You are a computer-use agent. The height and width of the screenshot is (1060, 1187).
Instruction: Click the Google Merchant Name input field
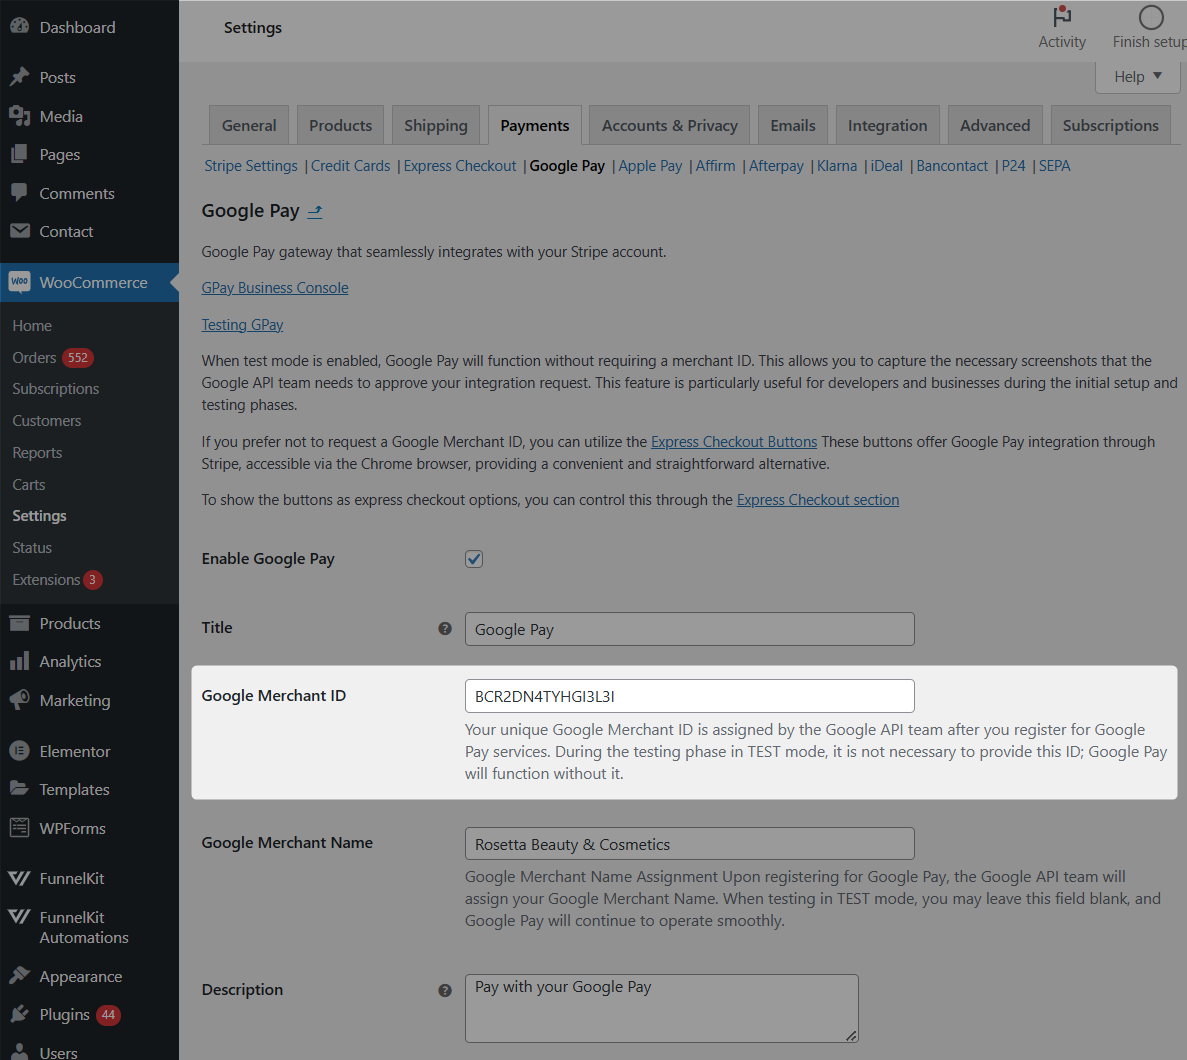[689, 844]
